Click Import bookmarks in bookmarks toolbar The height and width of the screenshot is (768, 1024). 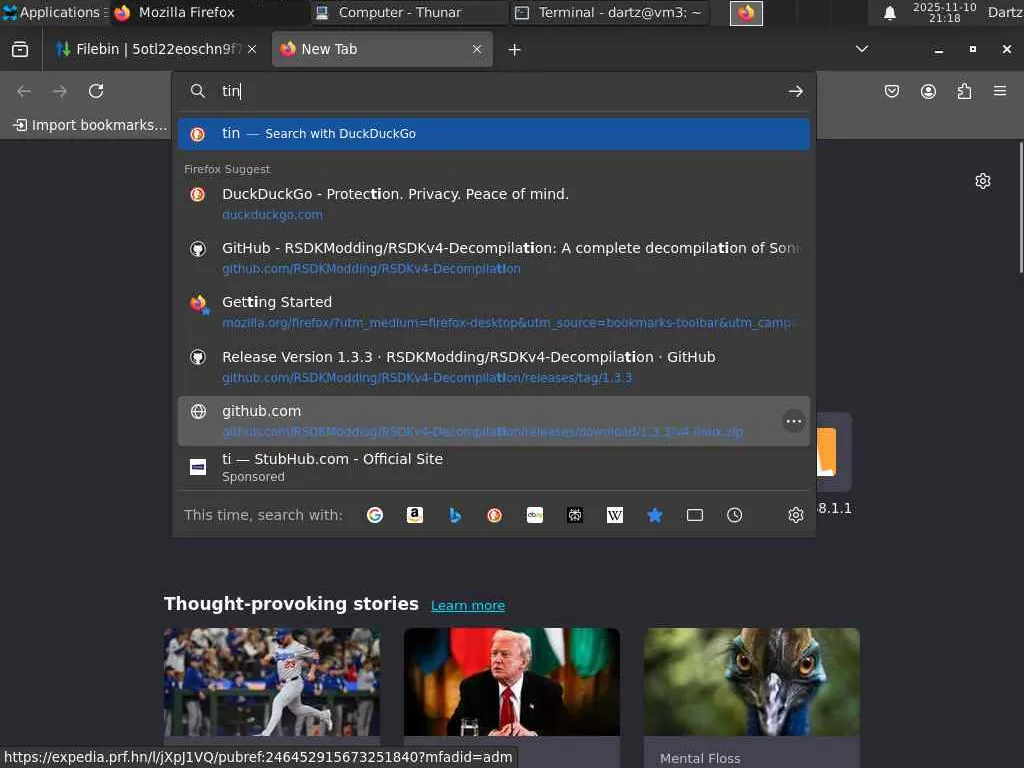point(90,125)
